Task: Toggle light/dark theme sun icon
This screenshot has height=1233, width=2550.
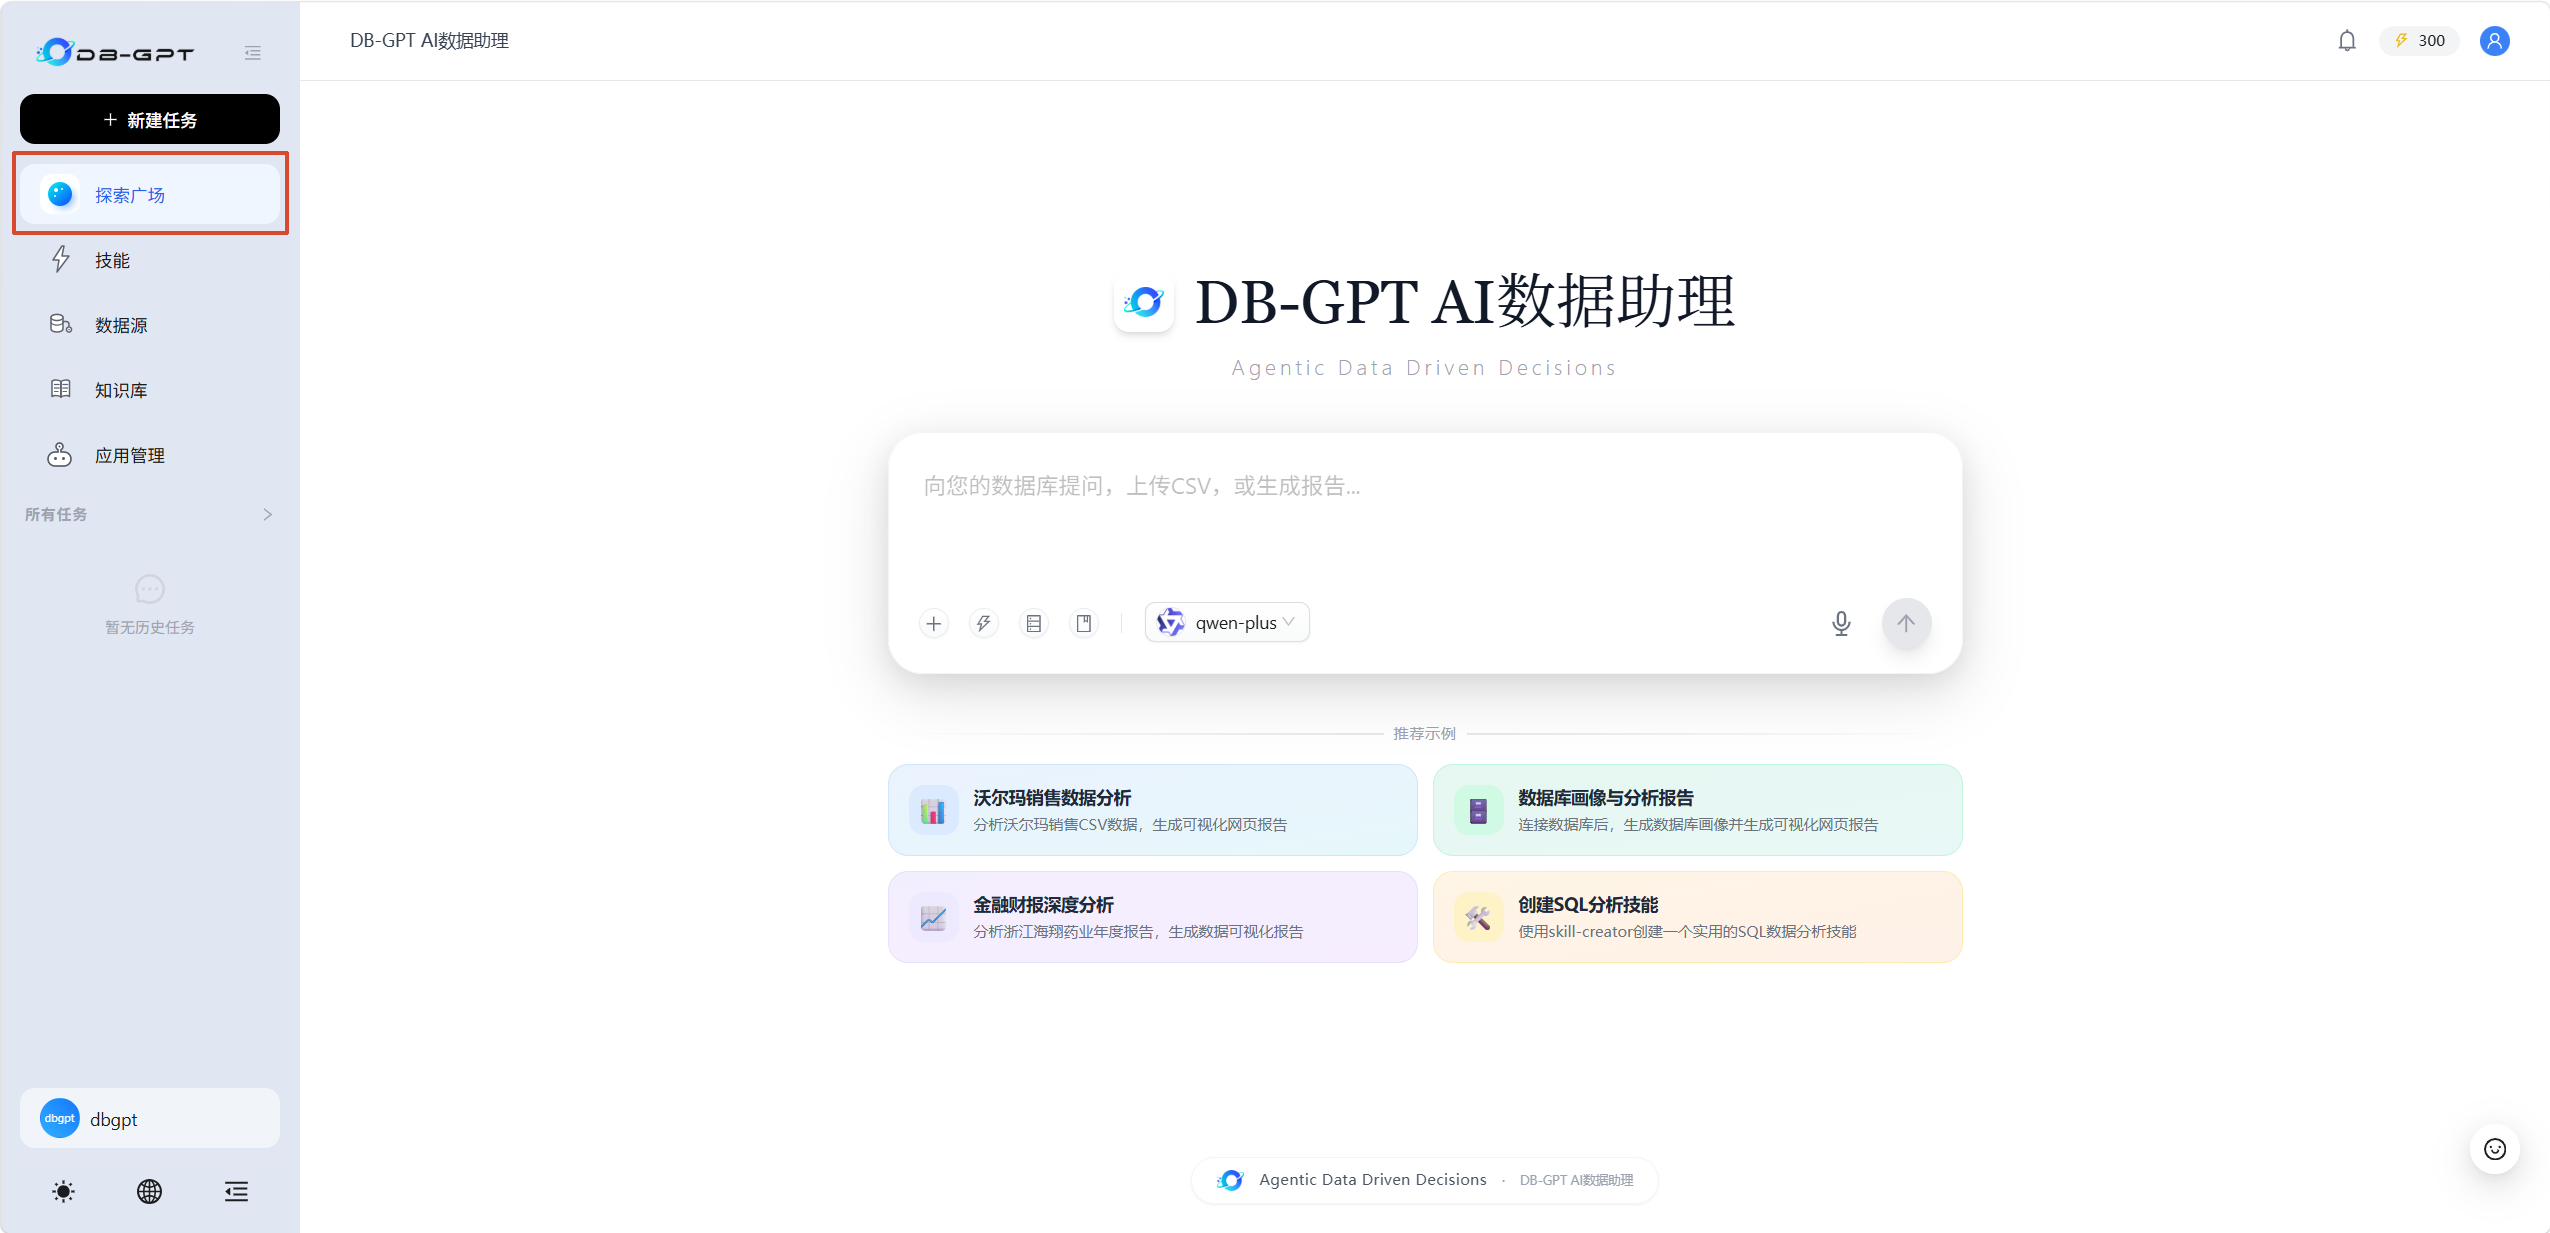Action: point(63,1191)
